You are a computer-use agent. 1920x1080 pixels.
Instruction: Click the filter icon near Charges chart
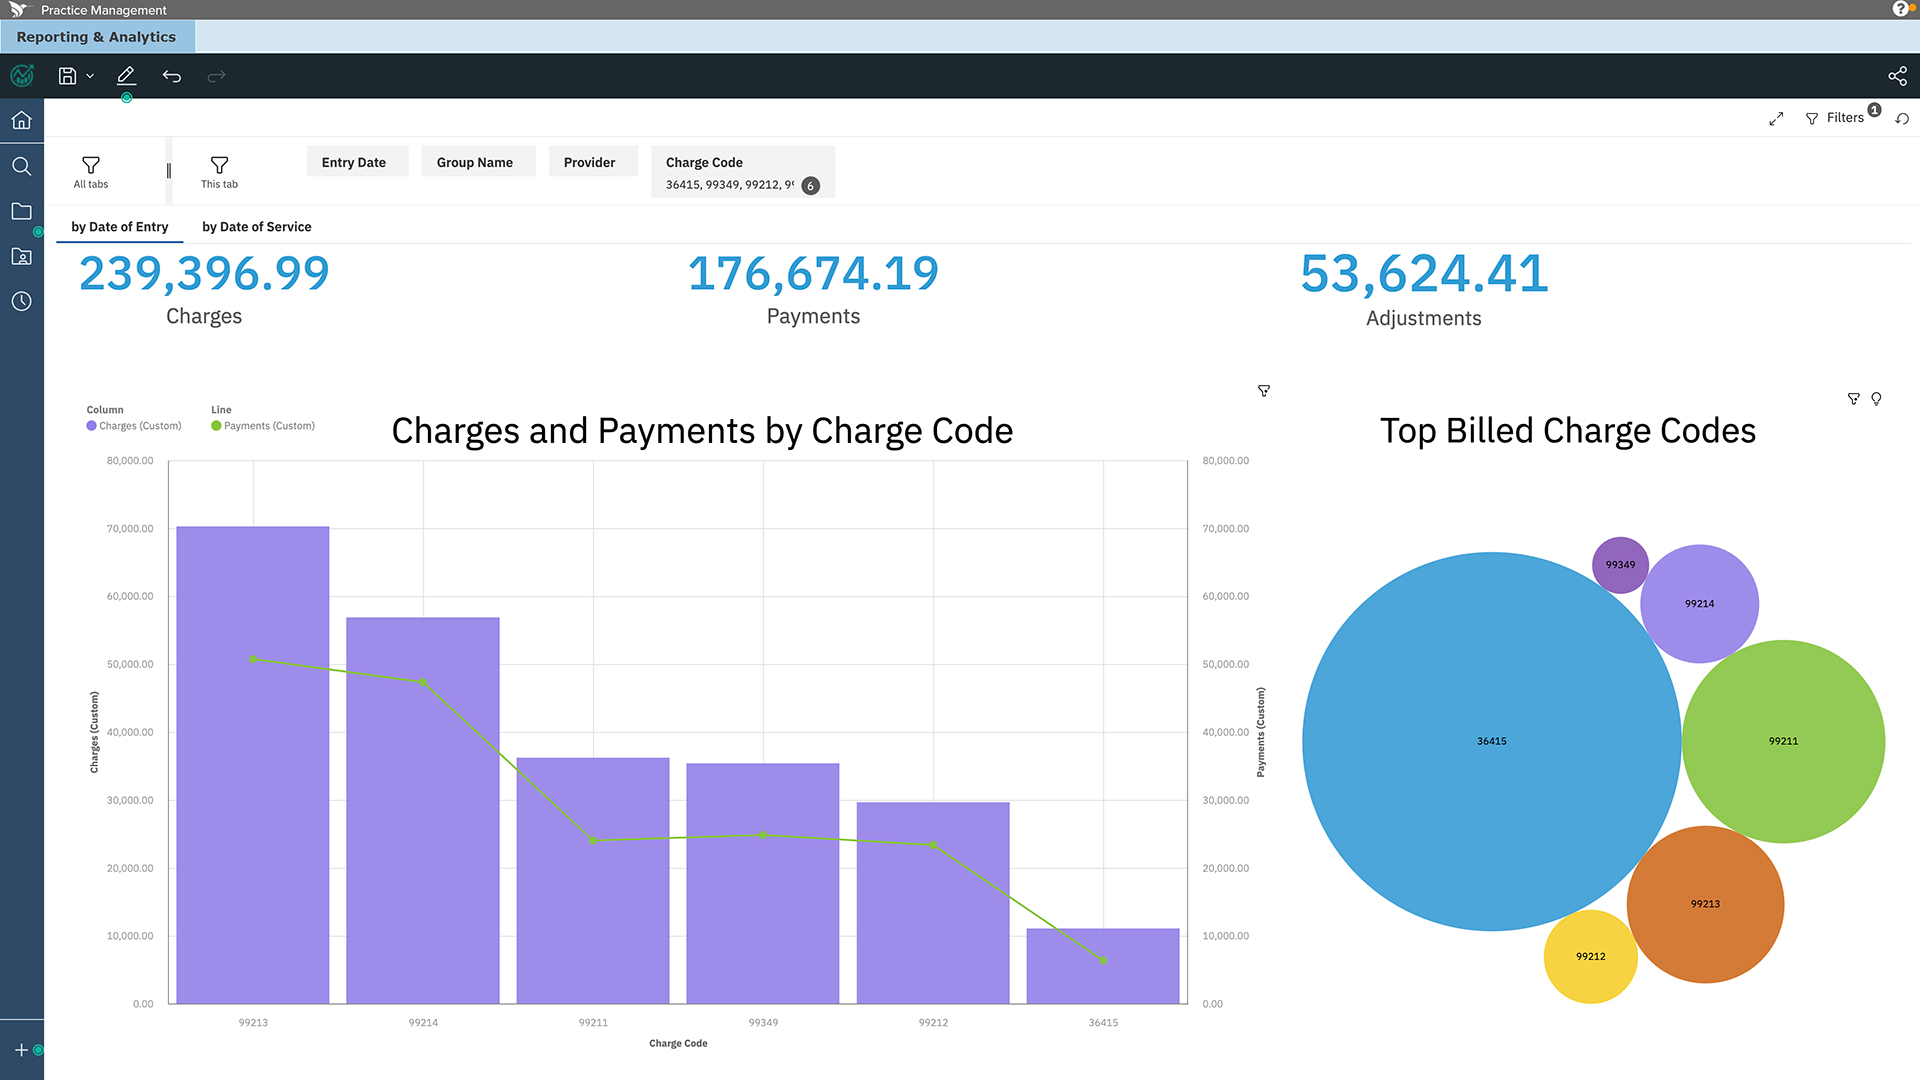pyautogui.click(x=1263, y=392)
